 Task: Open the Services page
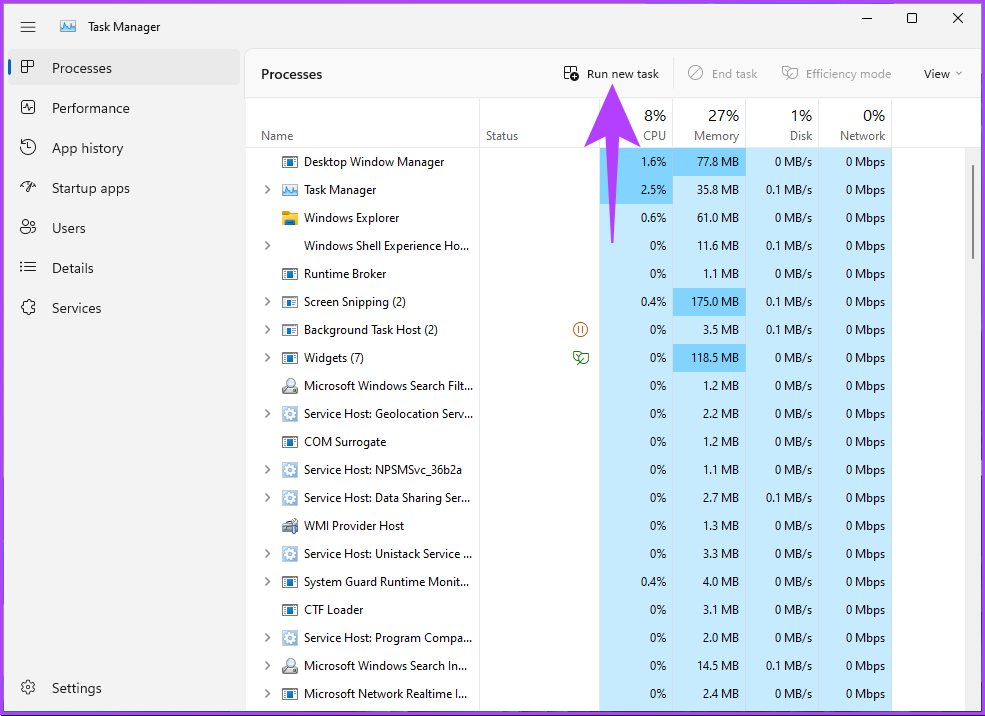tap(124, 308)
